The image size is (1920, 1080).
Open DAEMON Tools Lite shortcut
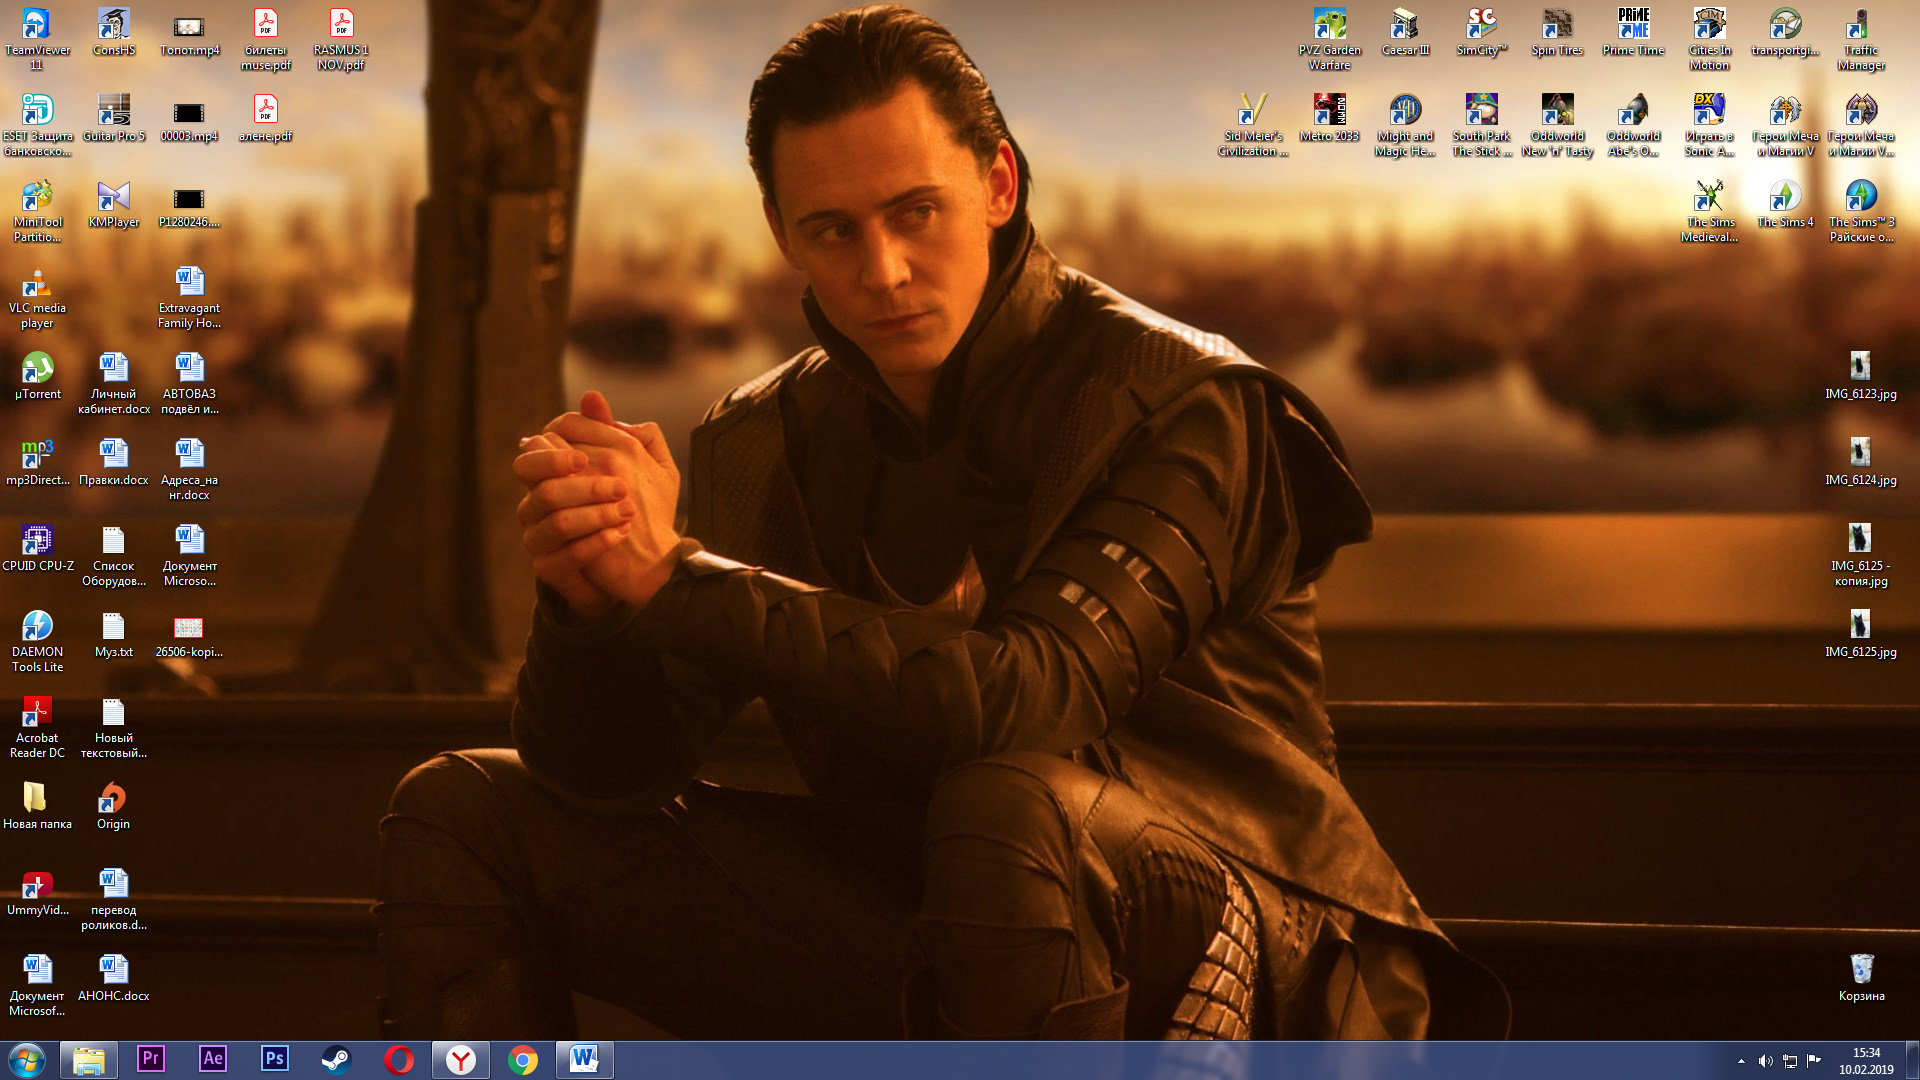point(37,641)
